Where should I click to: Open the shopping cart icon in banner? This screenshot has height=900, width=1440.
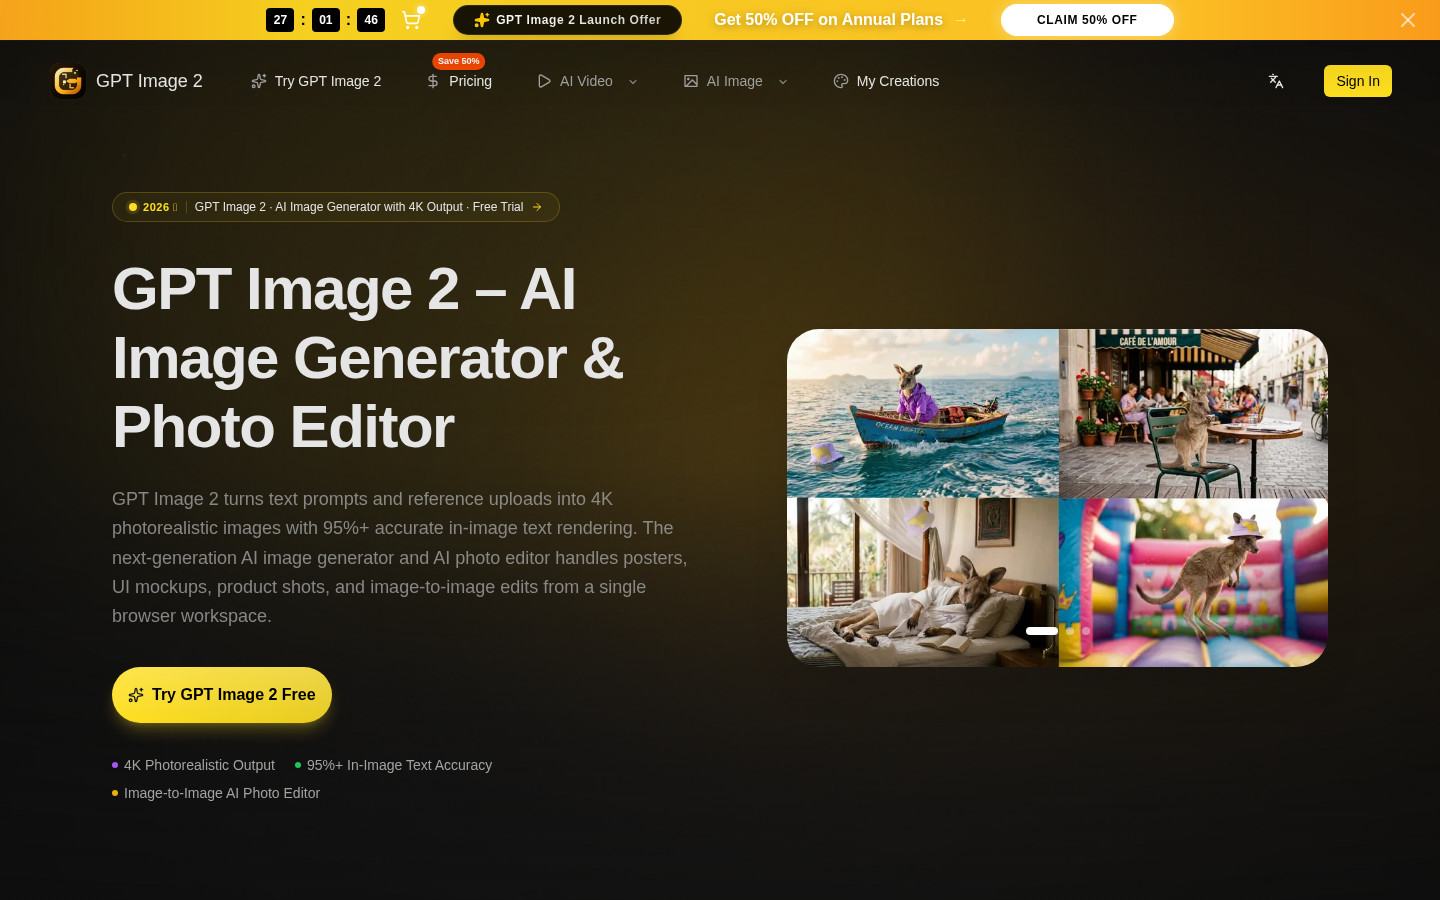click(411, 20)
